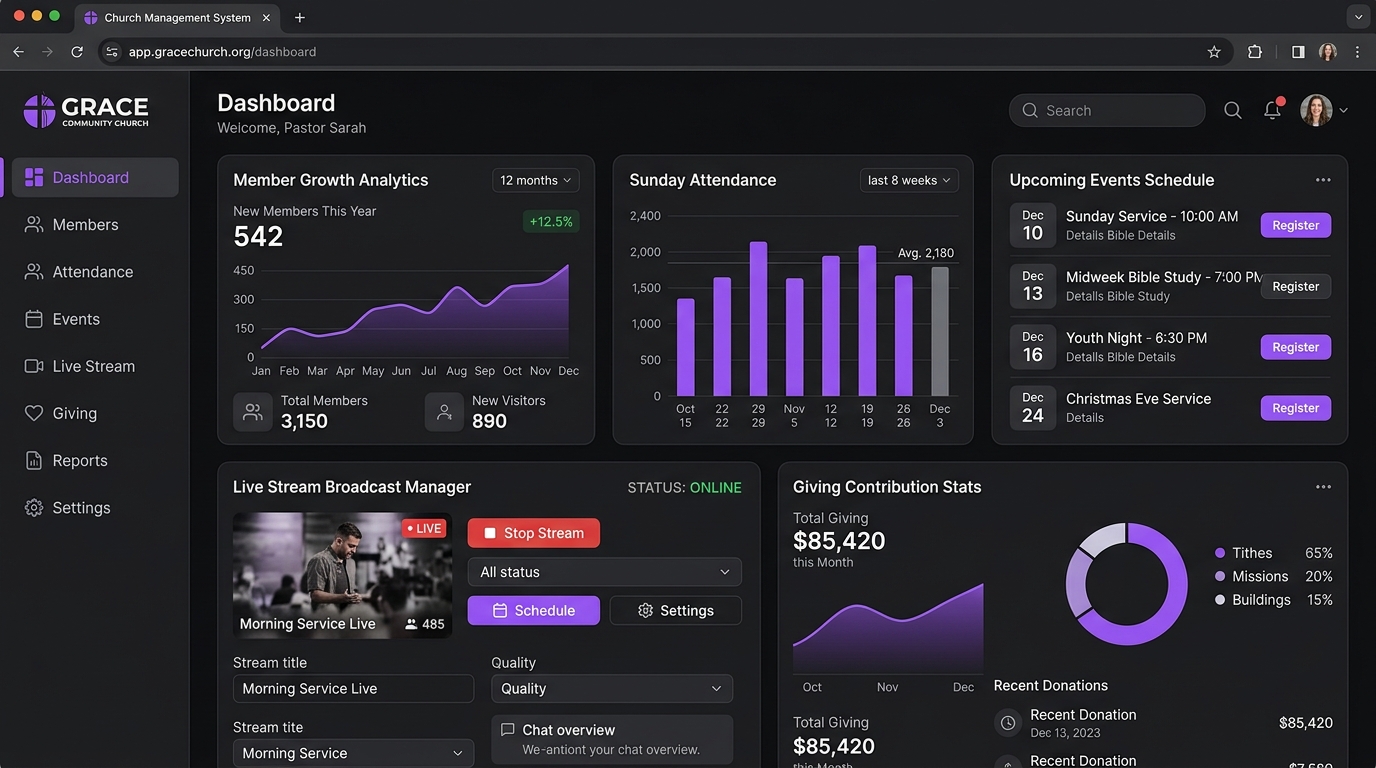Open browser three-dot menu

click(x=1357, y=52)
